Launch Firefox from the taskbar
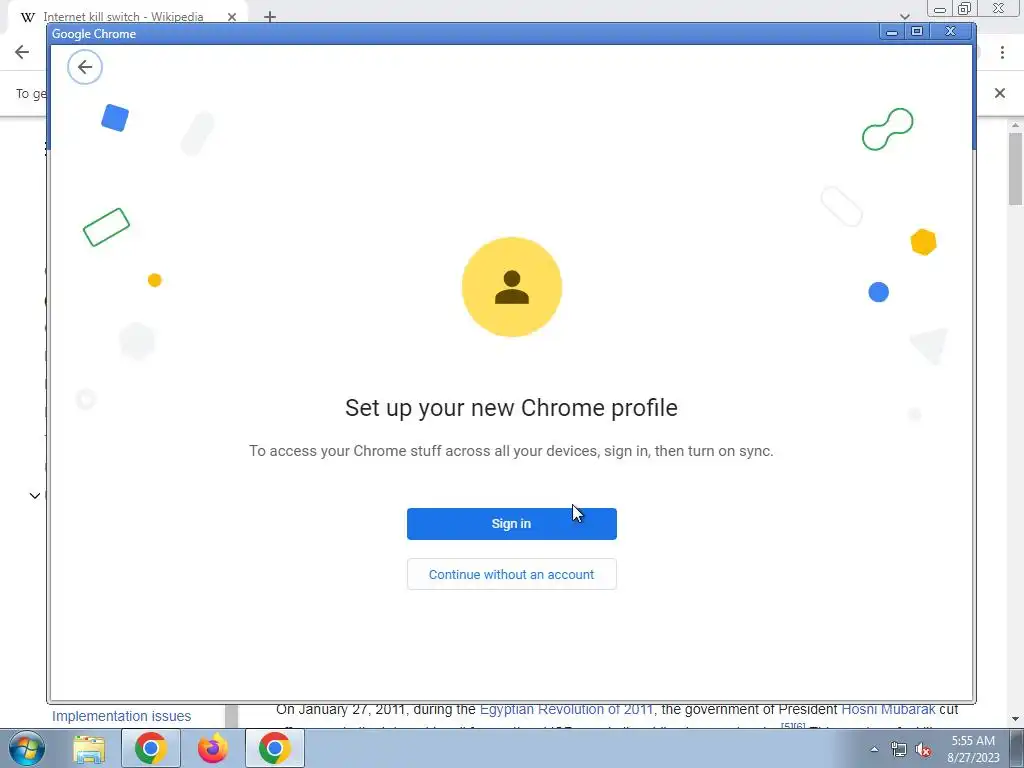1024x768 pixels. coord(213,748)
